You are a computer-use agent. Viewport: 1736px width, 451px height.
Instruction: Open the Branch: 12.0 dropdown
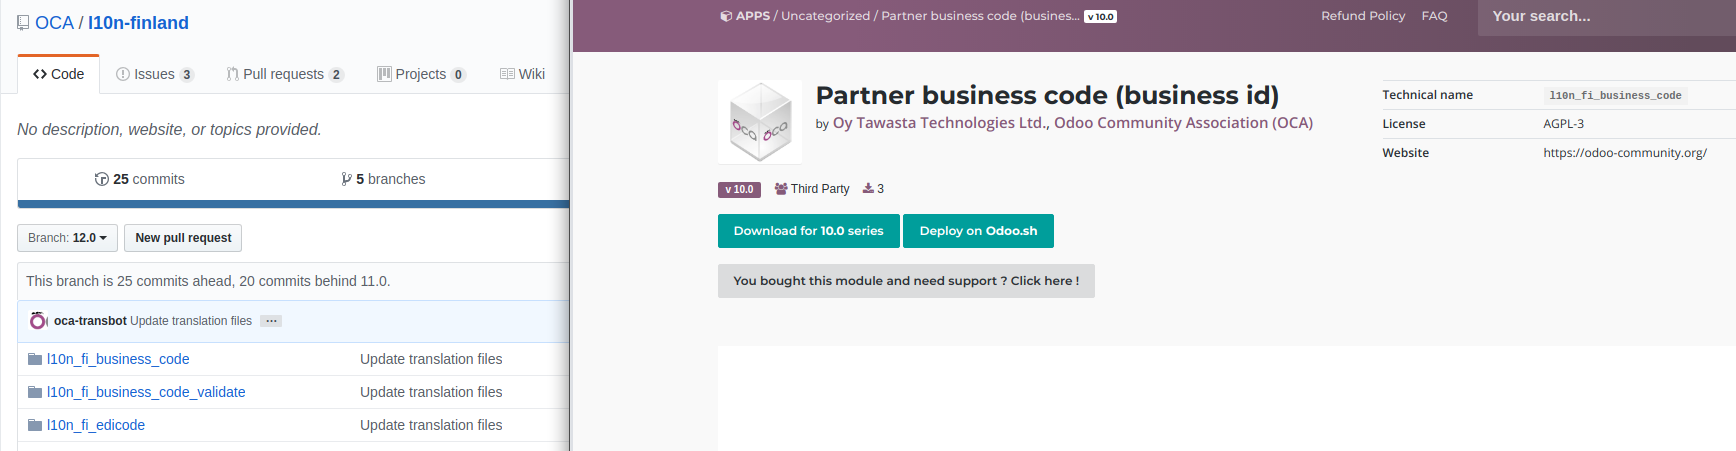(x=67, y=238)
